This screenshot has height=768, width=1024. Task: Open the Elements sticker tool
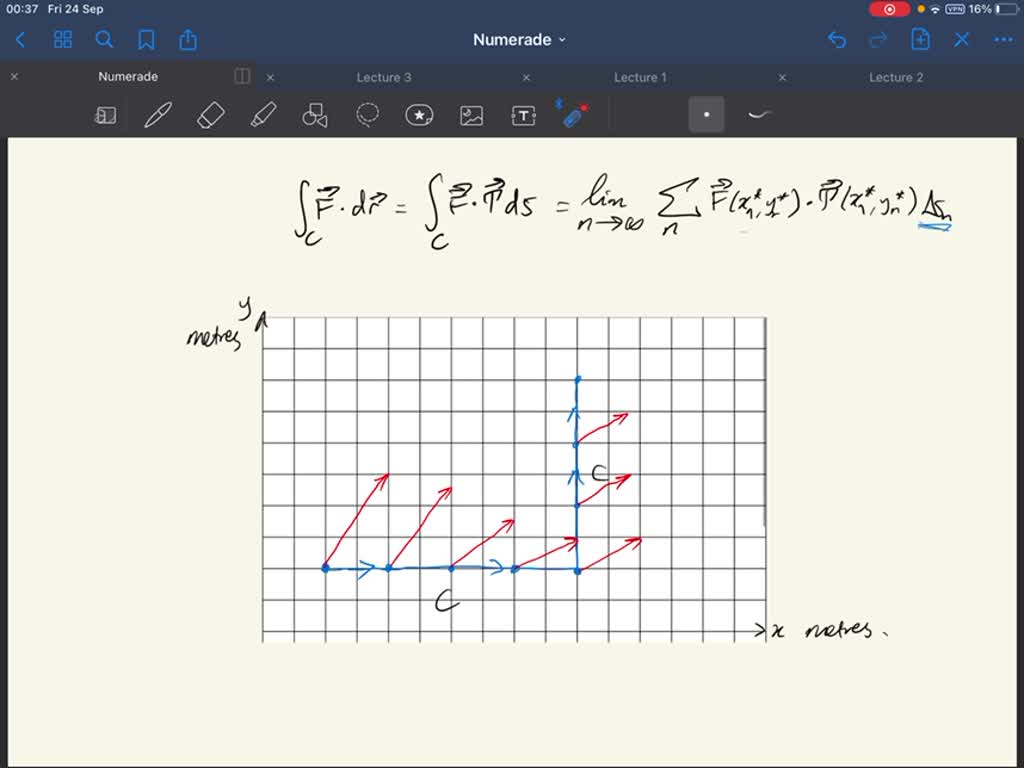(x=418, y=115)
